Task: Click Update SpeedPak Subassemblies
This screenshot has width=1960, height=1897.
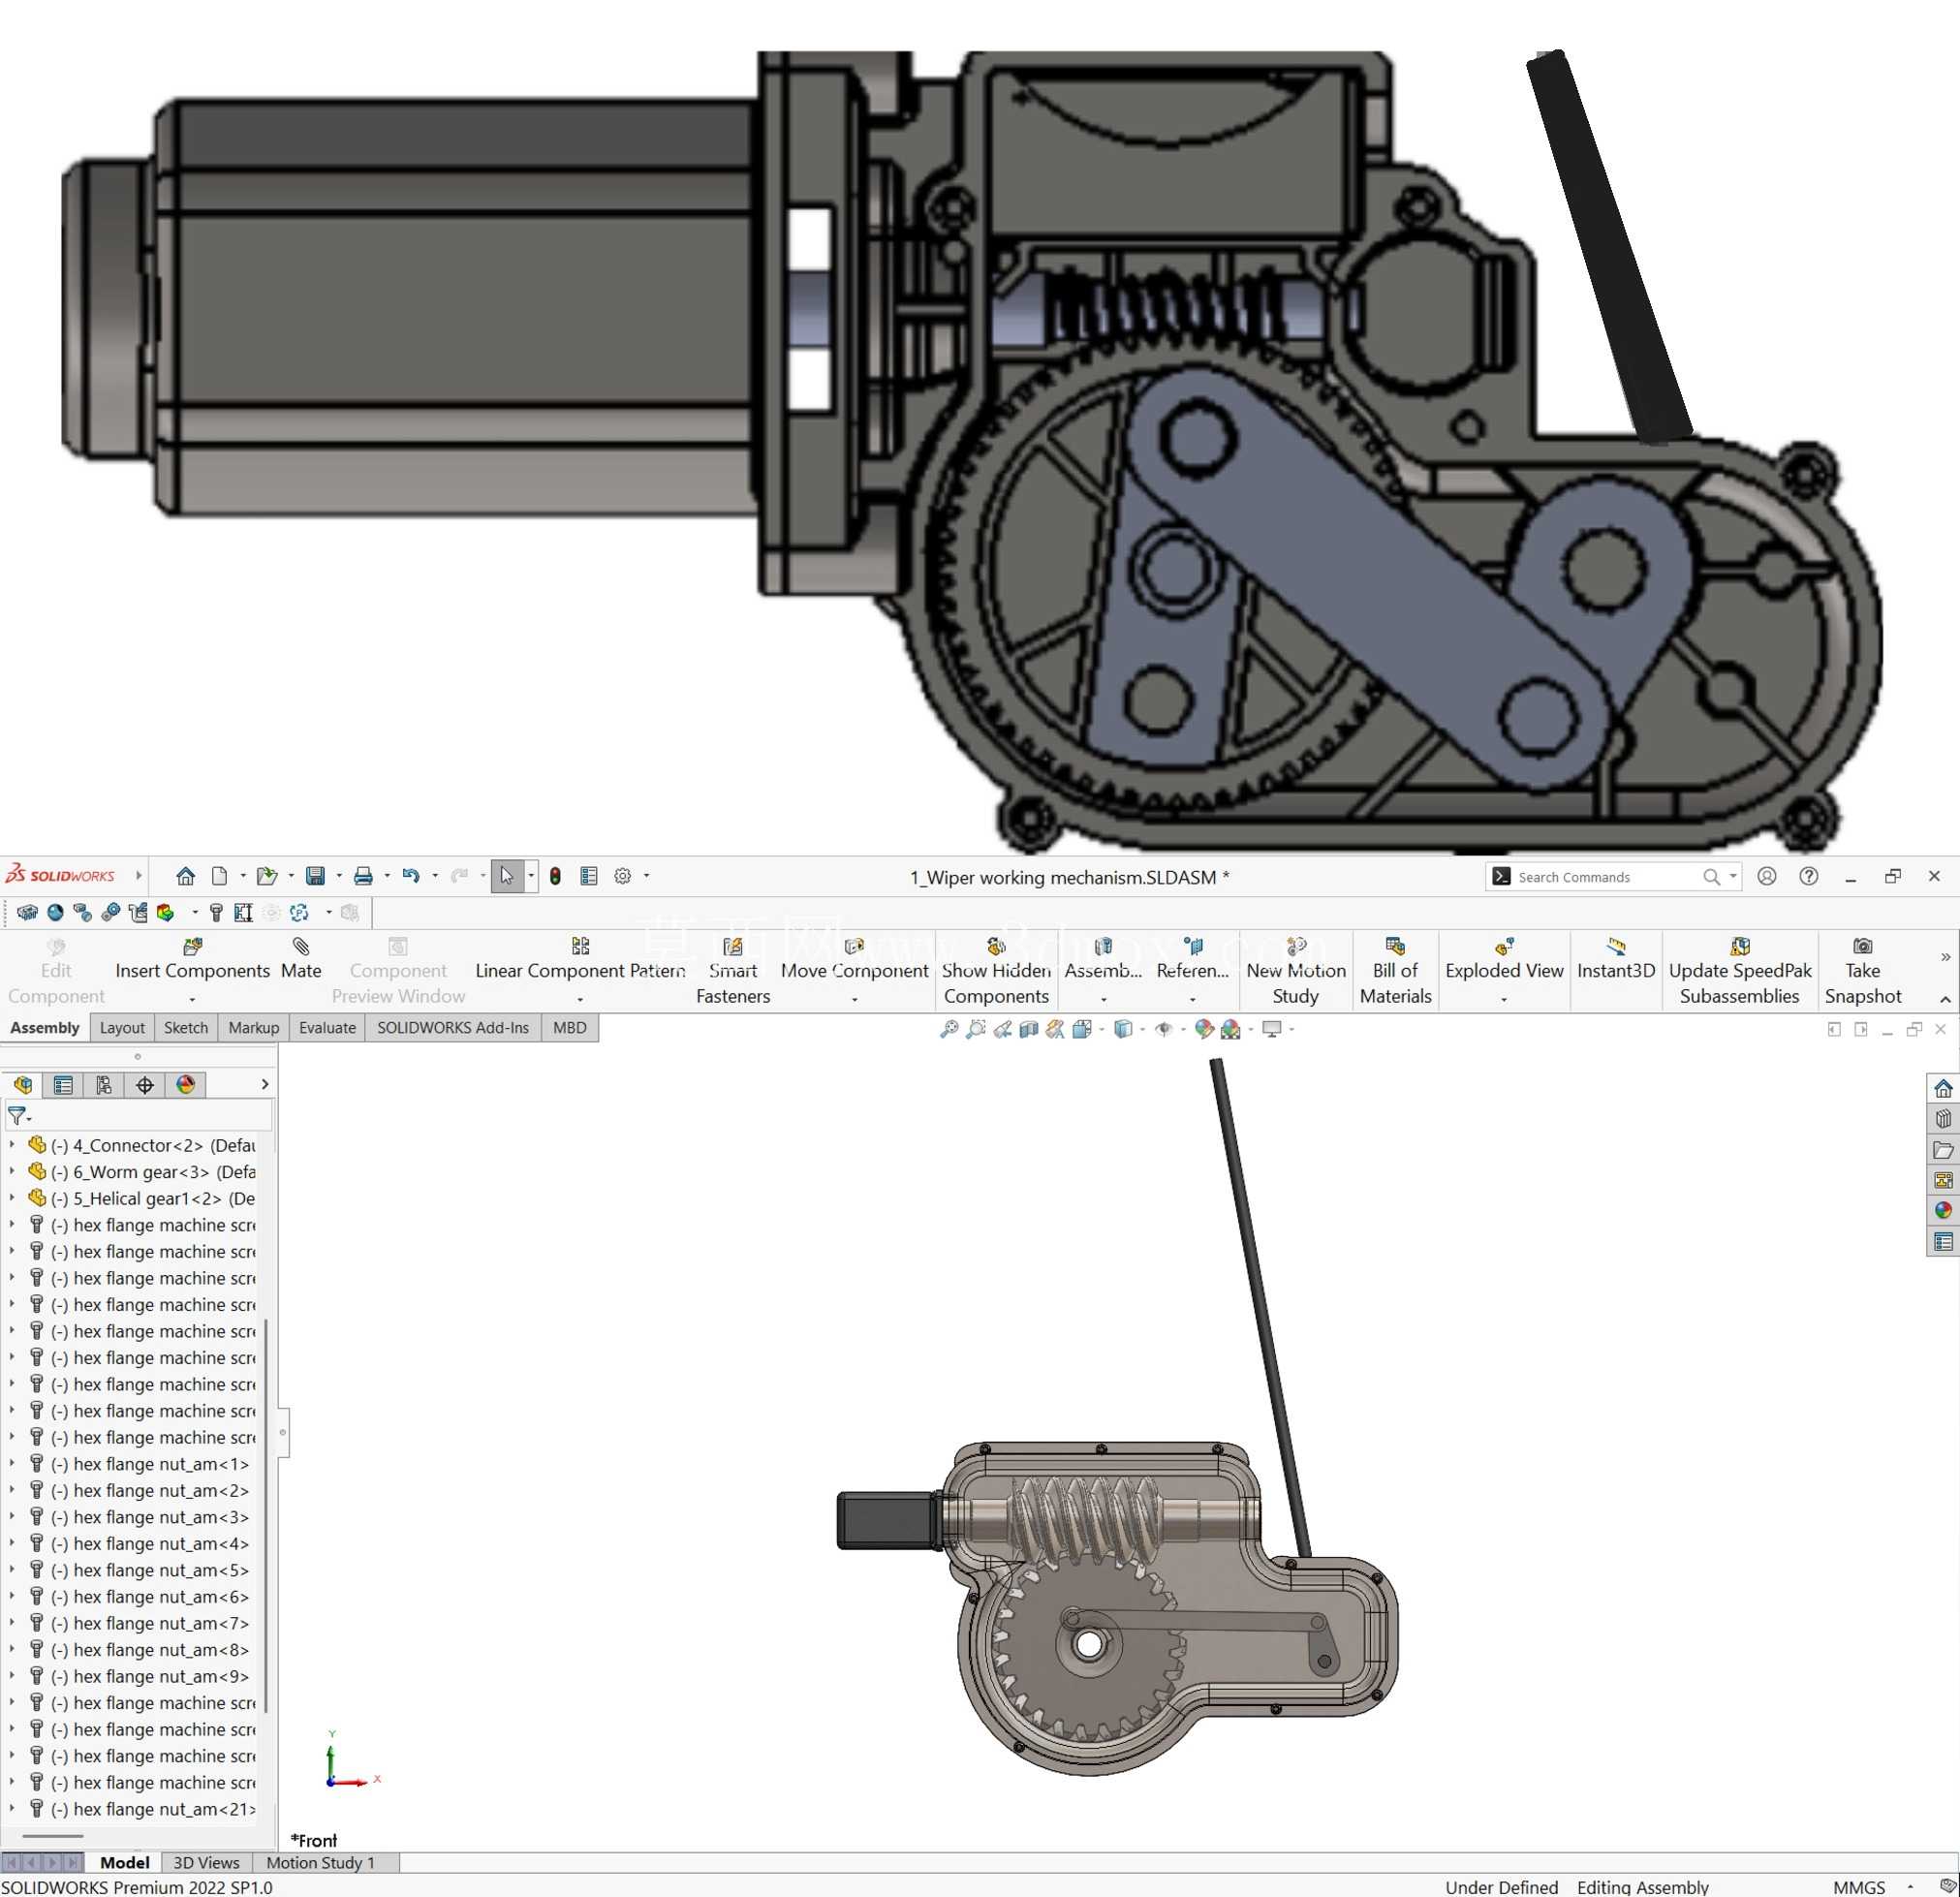Action: (x=1739, y=971)
